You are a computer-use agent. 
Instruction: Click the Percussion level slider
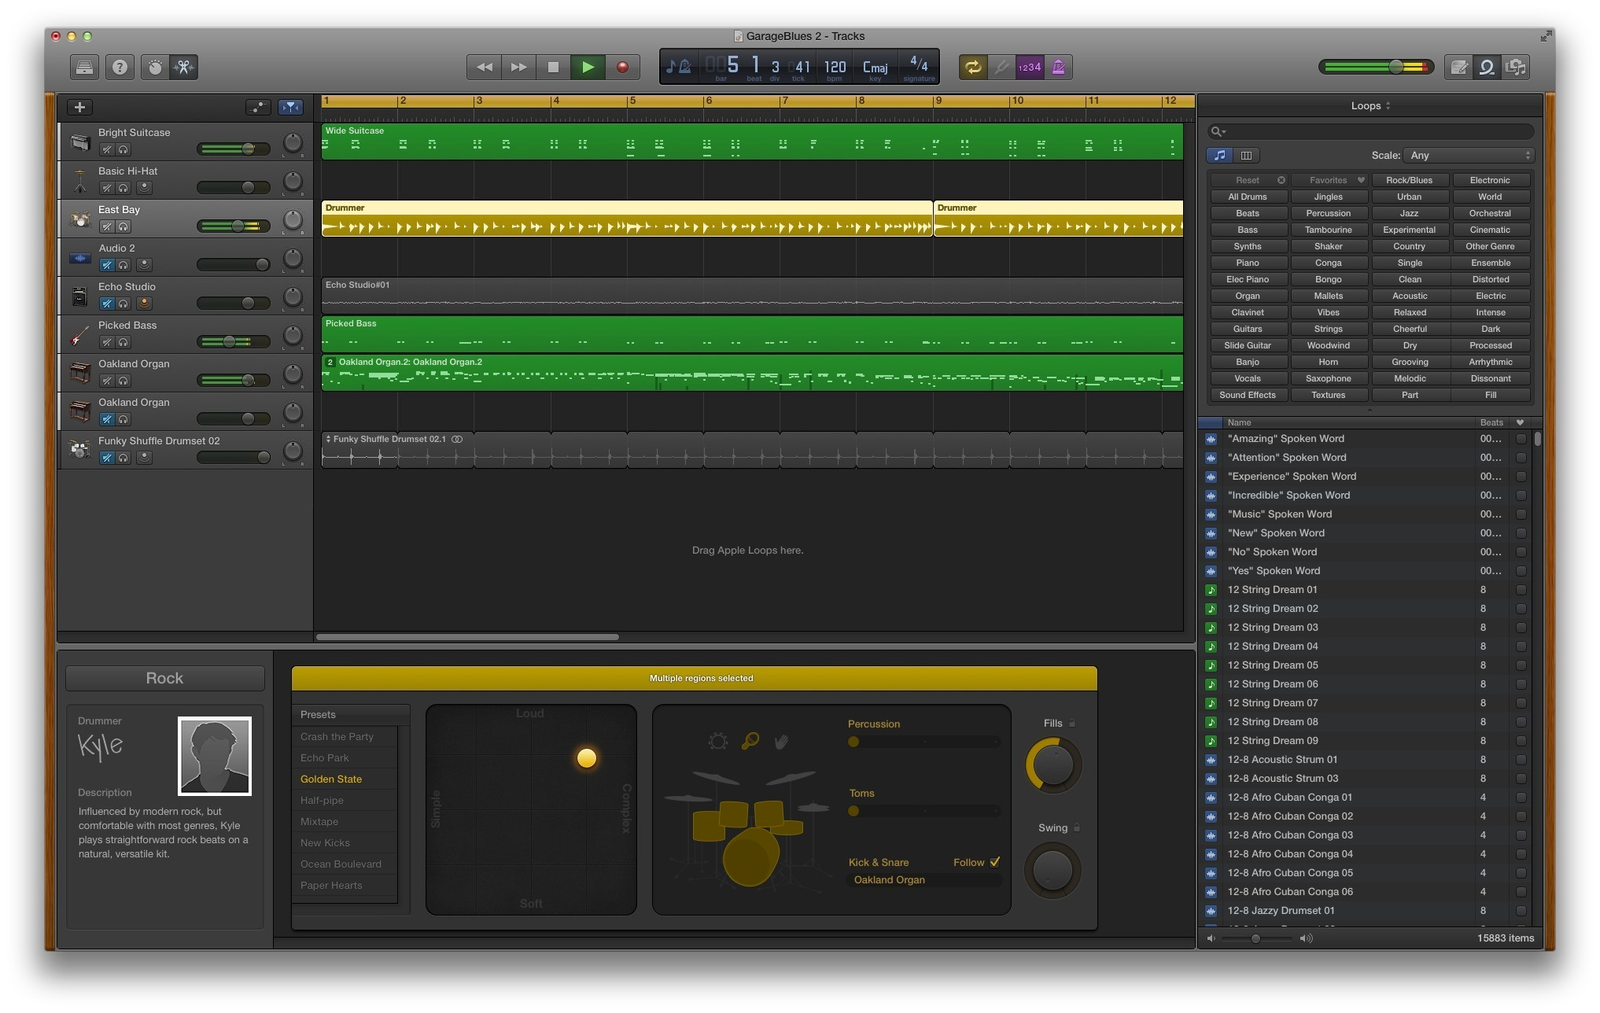click(853, 742)
